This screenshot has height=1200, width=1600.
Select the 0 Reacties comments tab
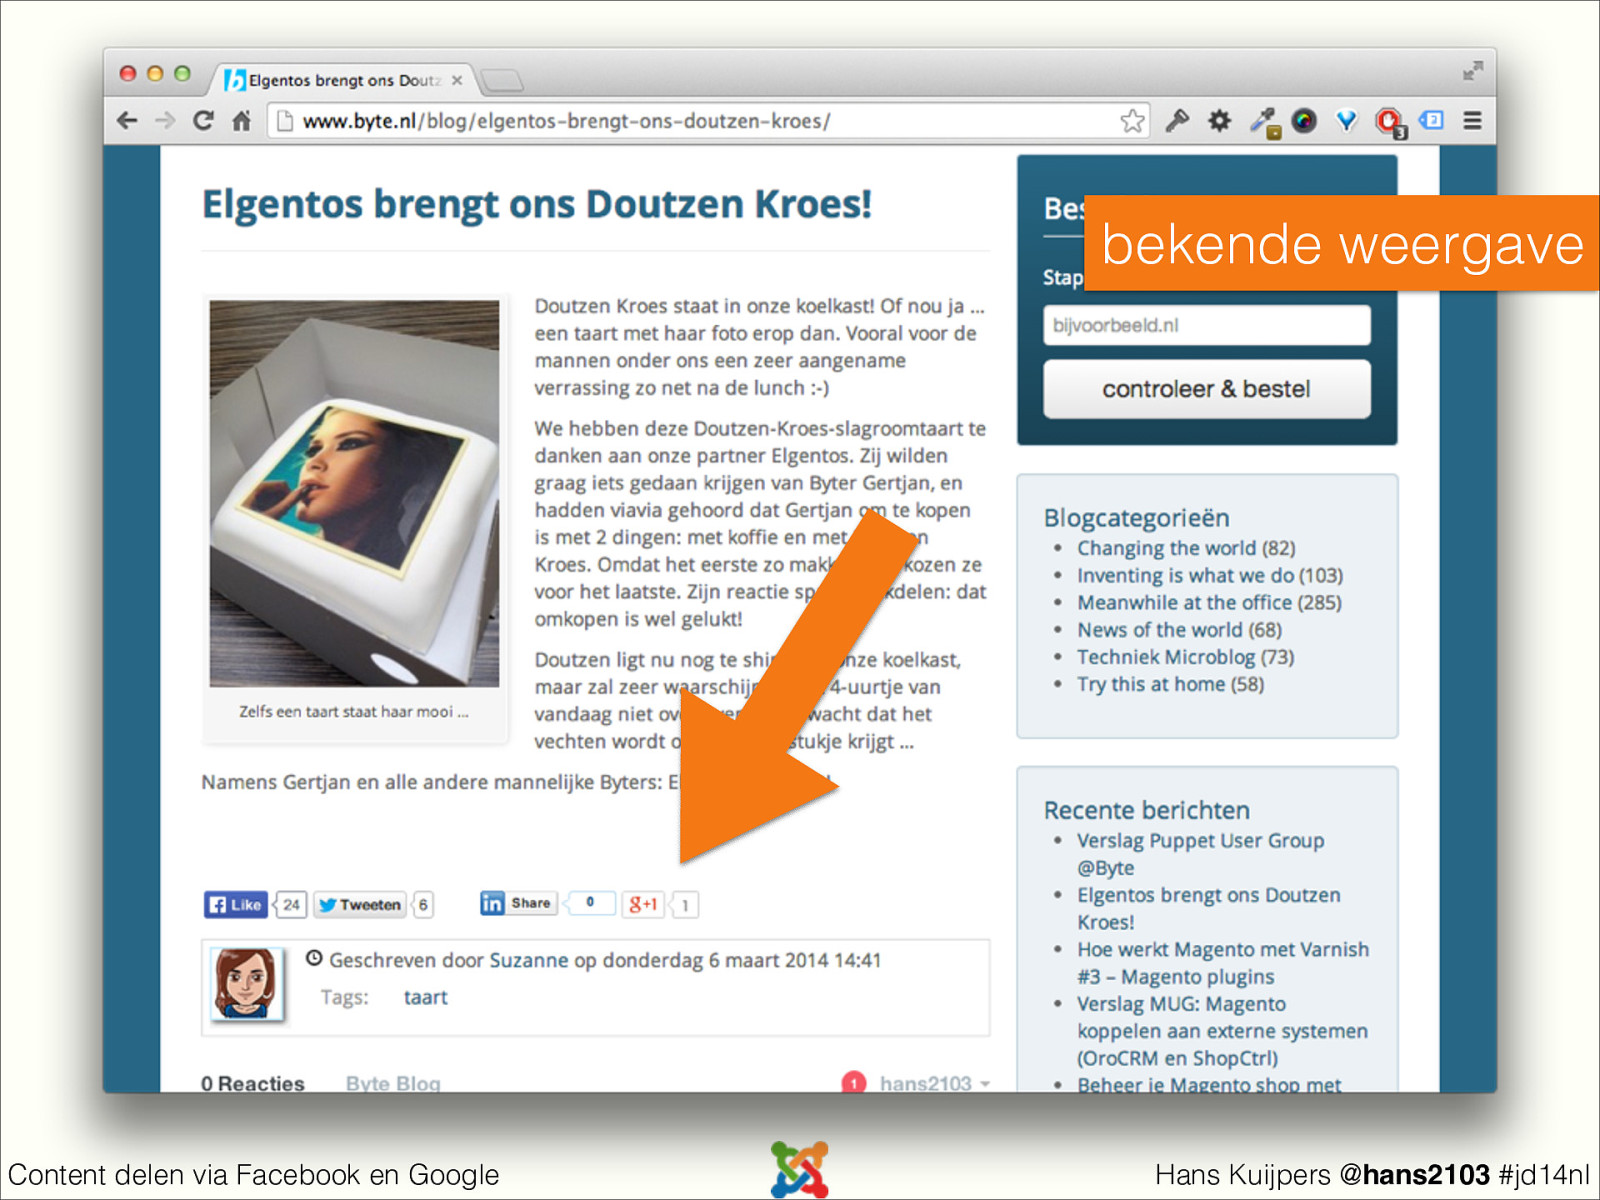[252, 1083]
